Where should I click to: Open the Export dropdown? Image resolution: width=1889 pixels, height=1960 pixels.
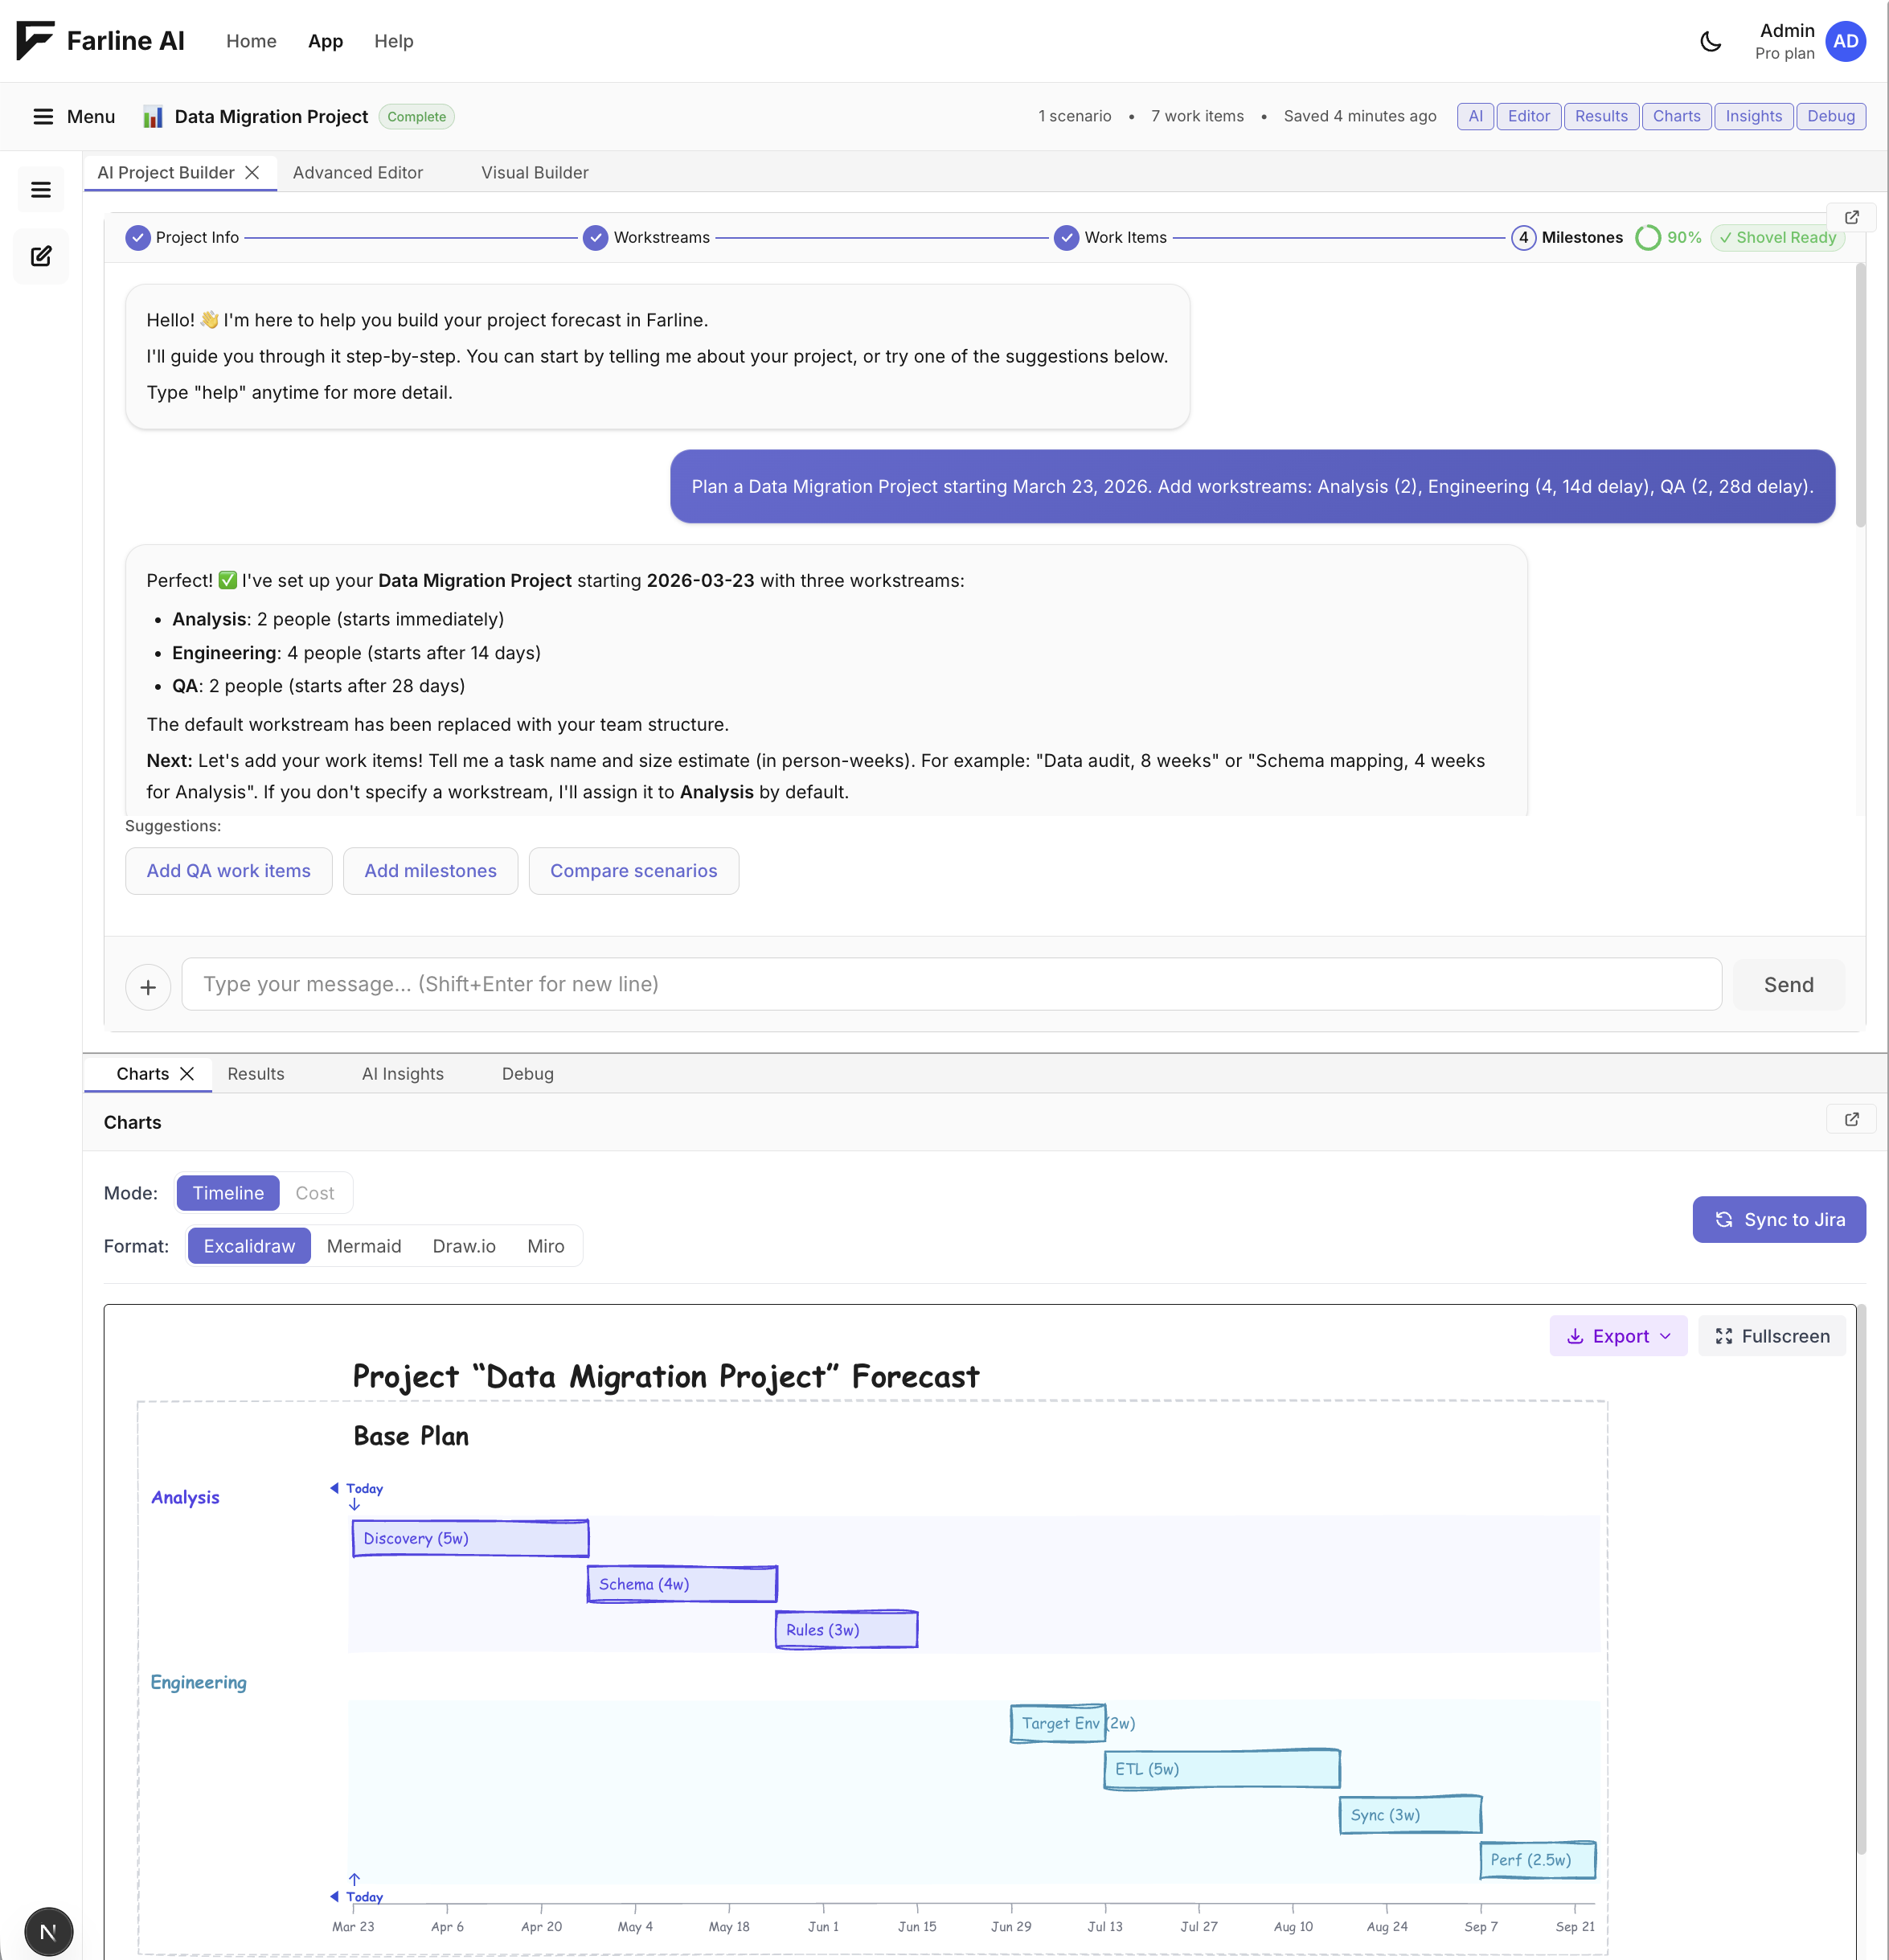pos(1618,1336)
